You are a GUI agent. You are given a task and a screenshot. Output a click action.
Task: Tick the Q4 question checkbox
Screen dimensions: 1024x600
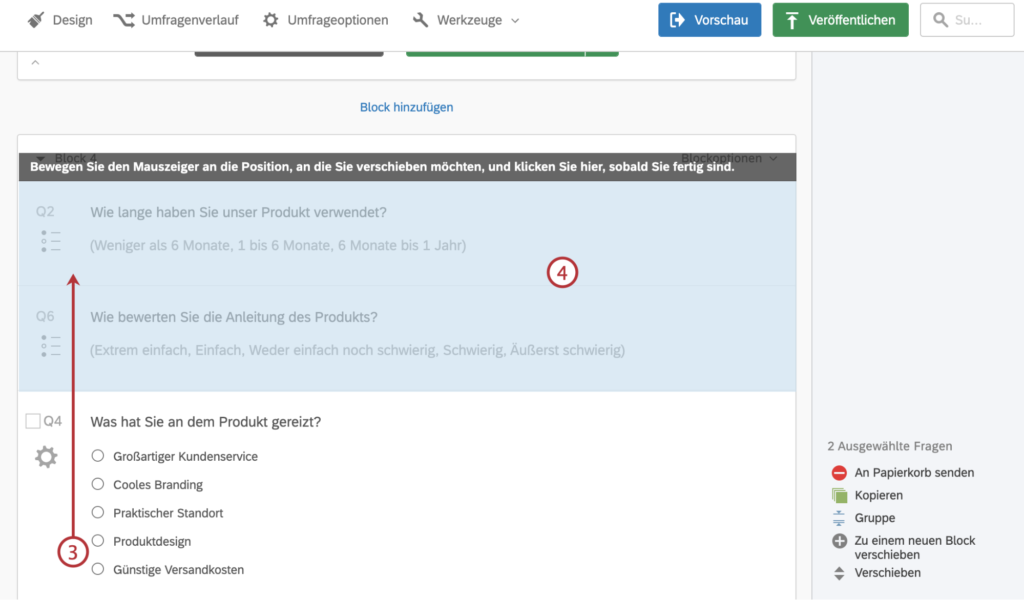point(33,421)
